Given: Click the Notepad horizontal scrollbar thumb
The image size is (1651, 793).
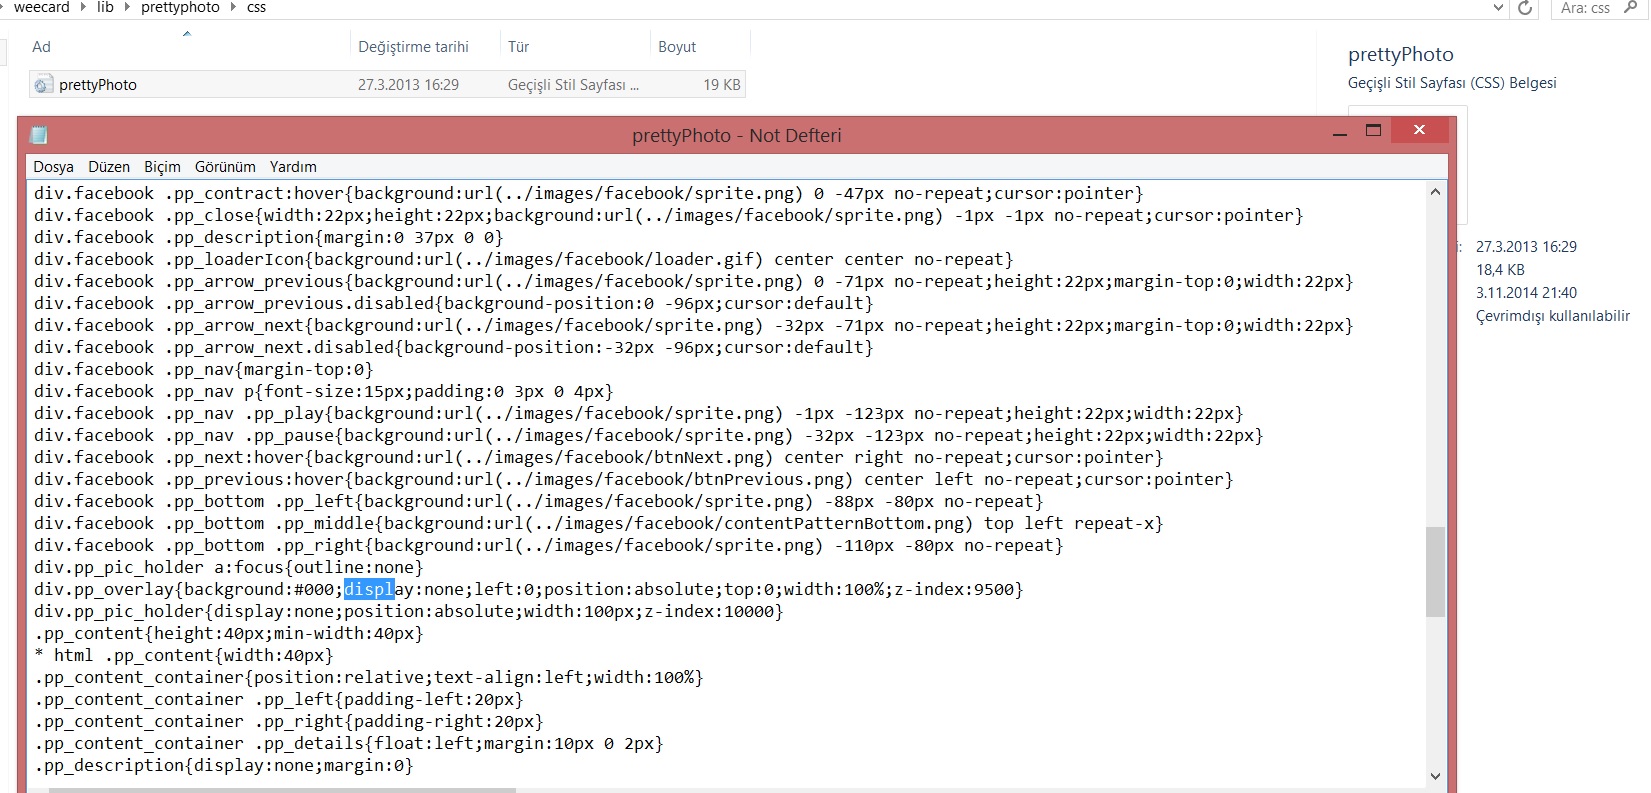Looking at the screenshot, I should [282, 790].
